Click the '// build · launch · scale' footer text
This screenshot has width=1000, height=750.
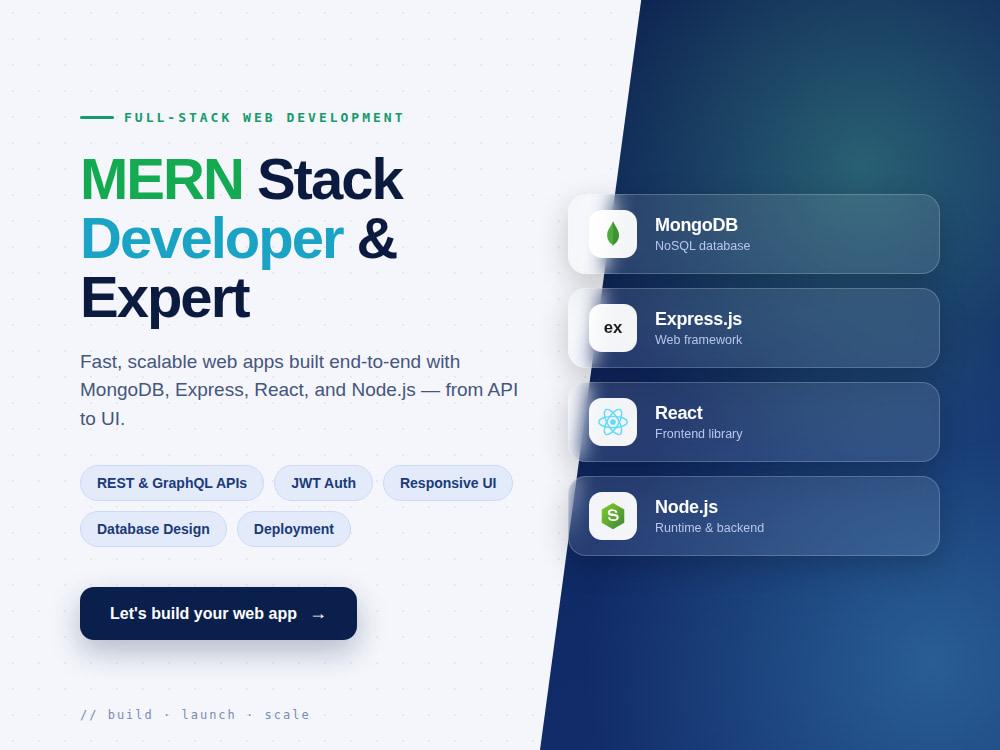(x=195, y=714)
